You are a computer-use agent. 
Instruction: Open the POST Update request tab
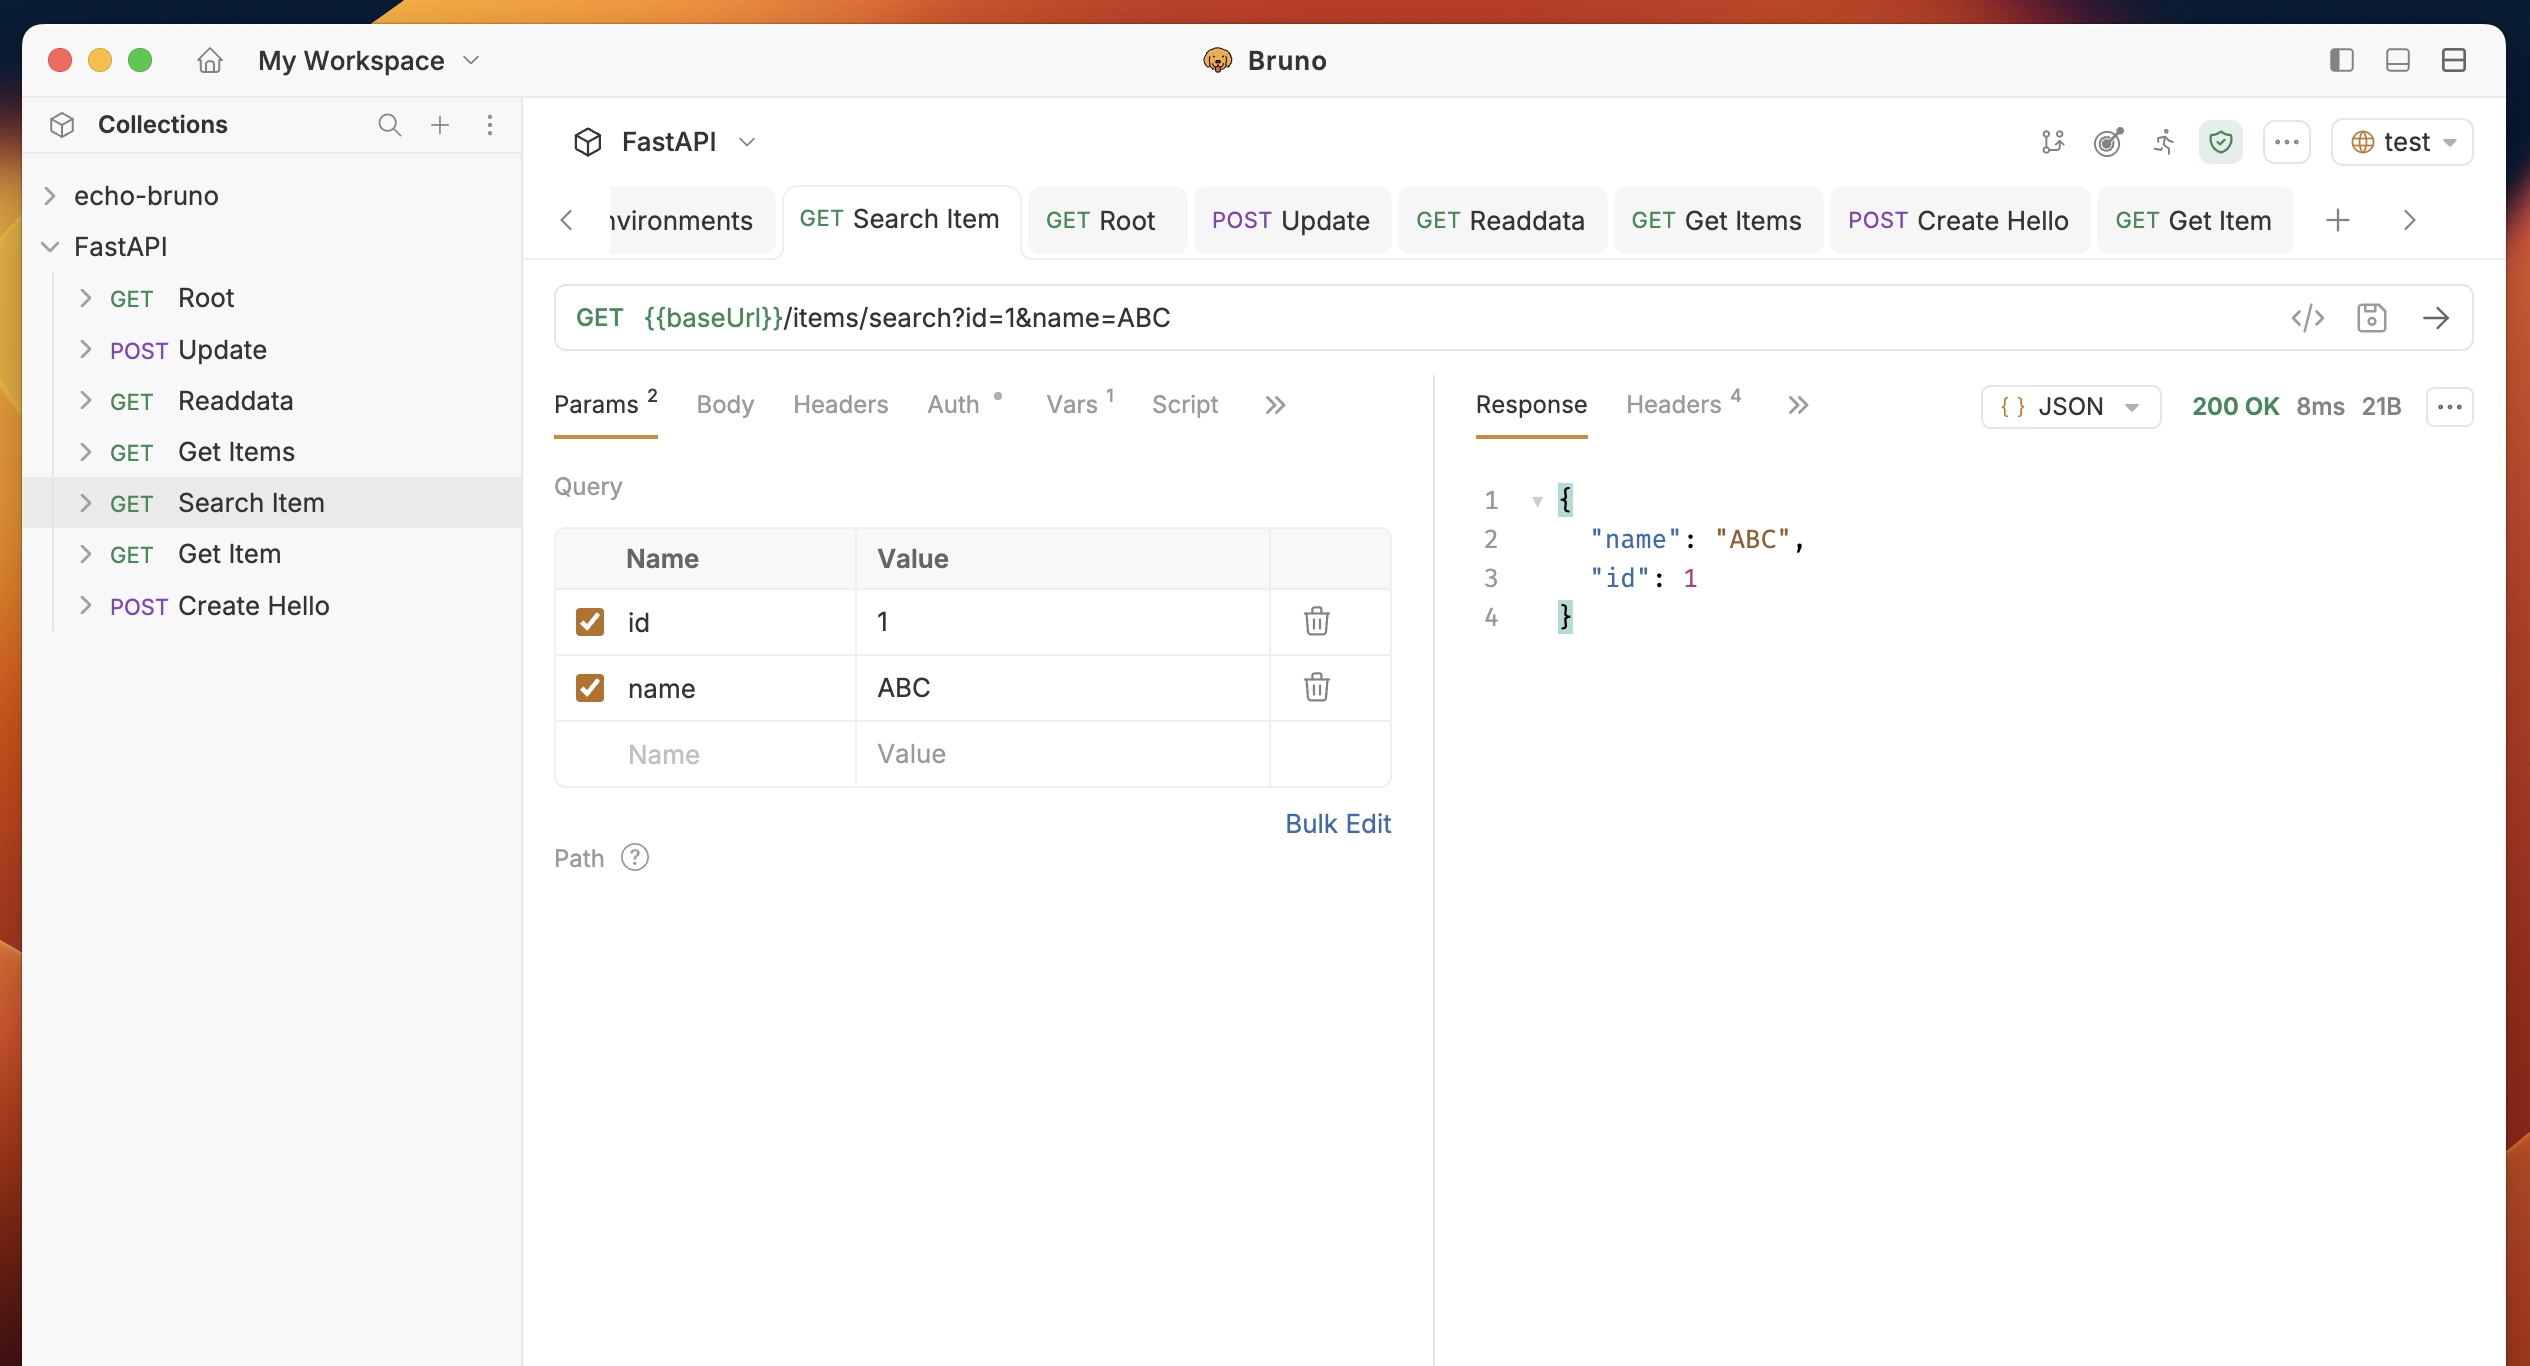click(x=1290, y=220)
